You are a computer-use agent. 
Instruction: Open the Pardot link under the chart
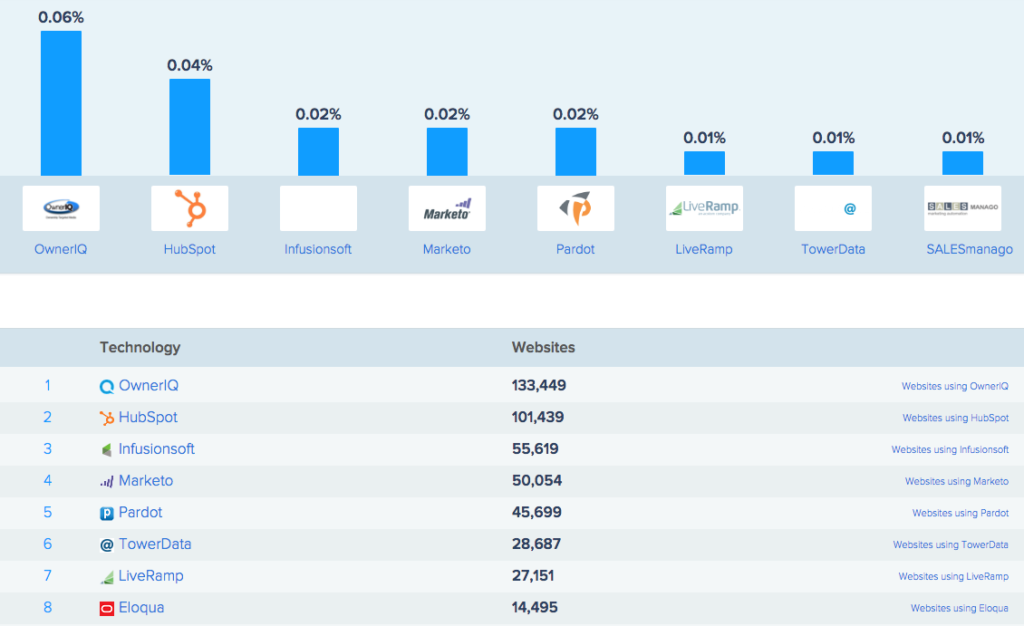(575, 249)
